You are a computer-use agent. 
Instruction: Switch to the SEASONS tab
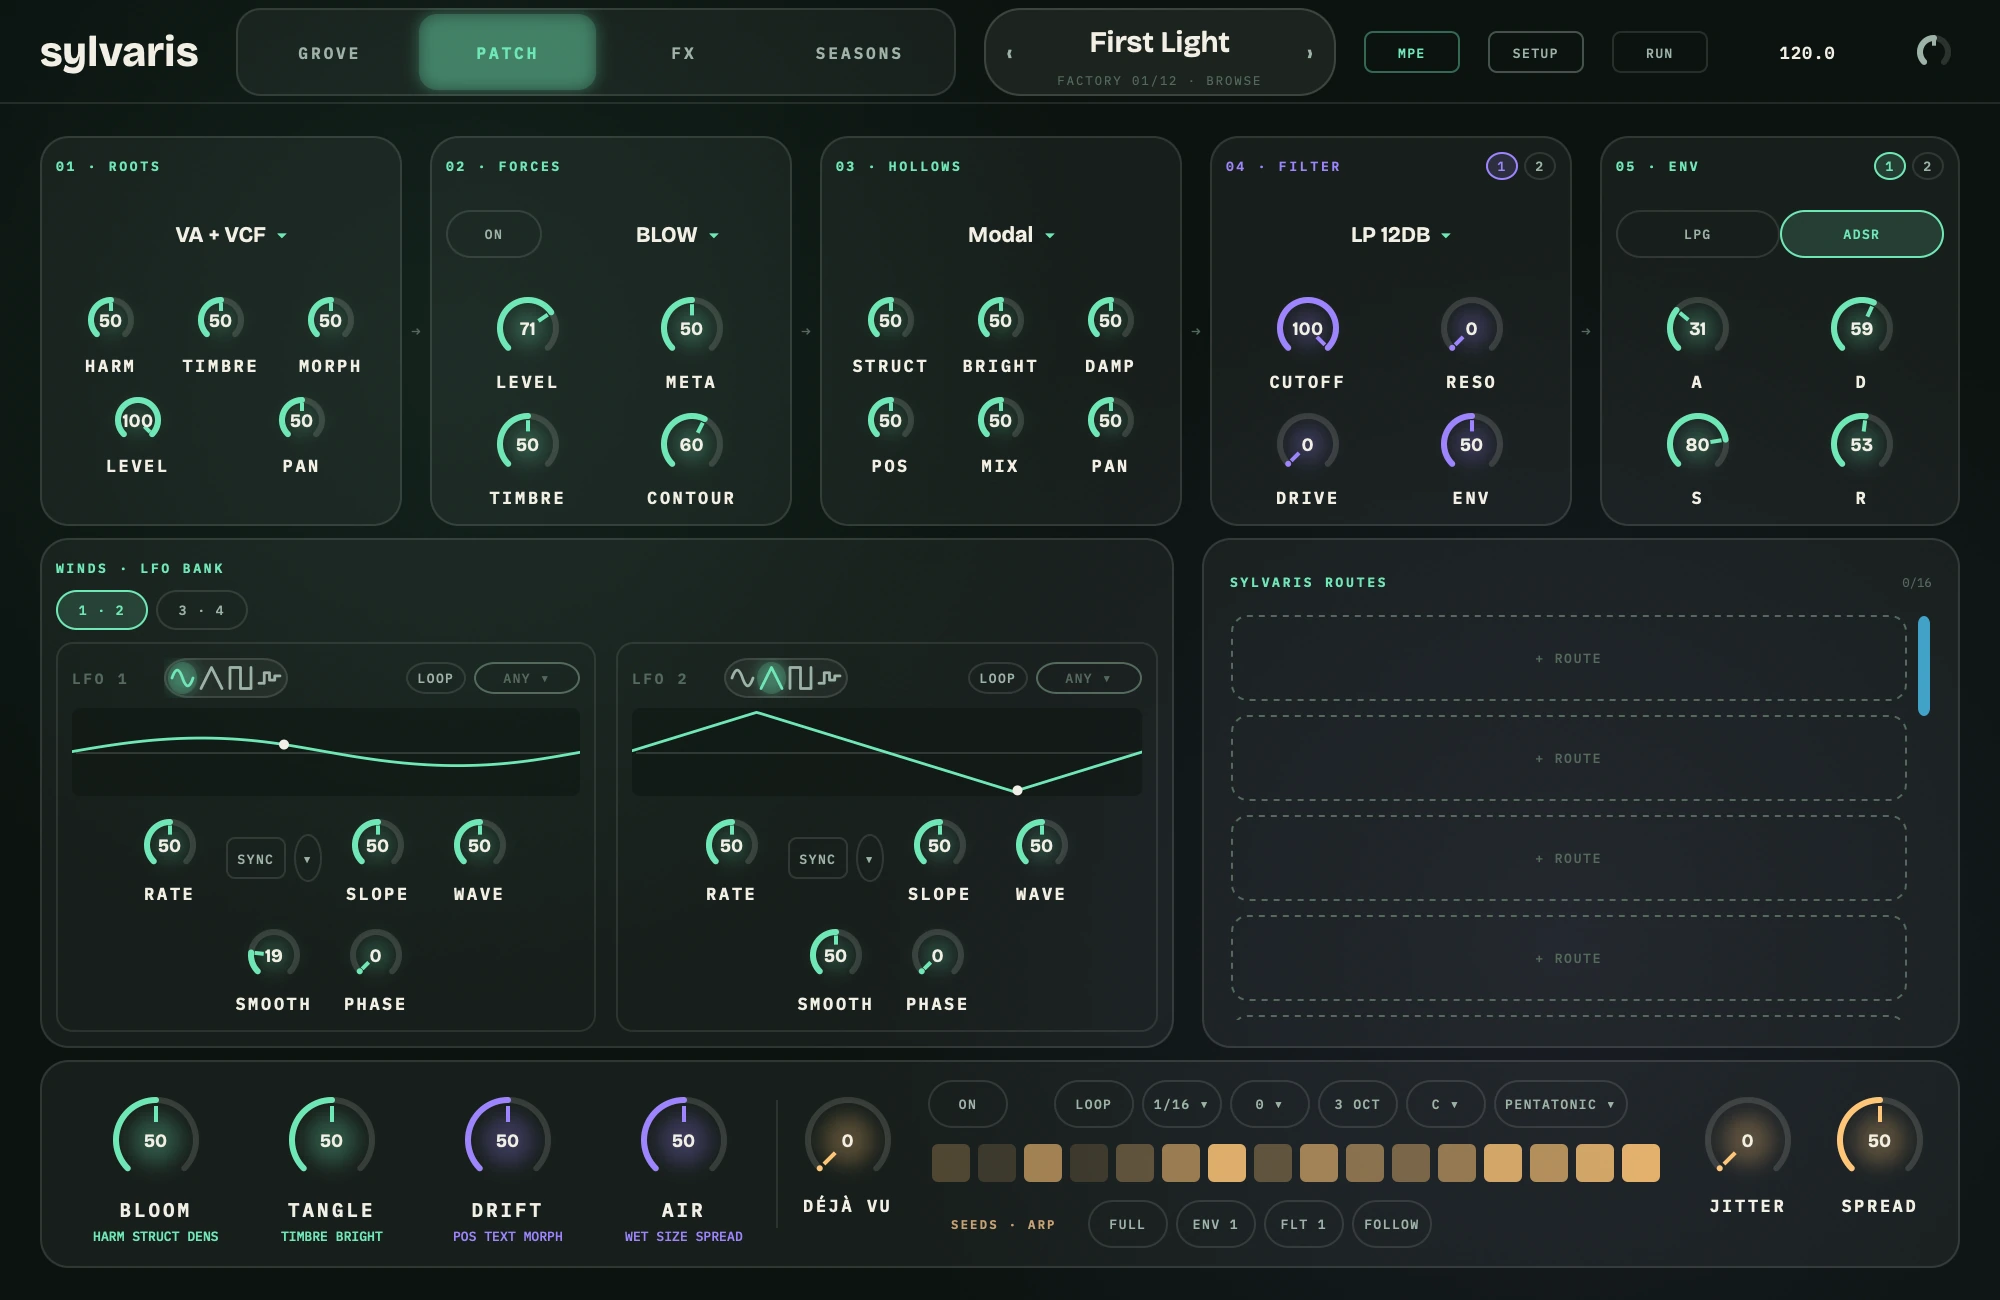859,53
